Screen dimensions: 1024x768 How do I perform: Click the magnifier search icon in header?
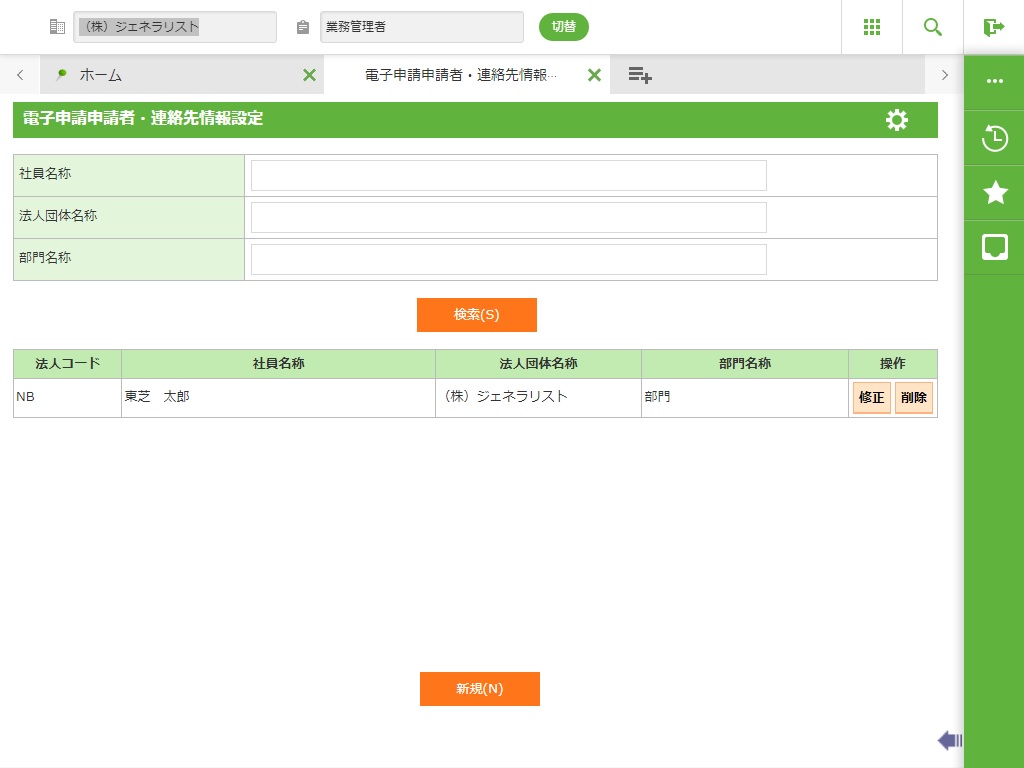point(933,27)
